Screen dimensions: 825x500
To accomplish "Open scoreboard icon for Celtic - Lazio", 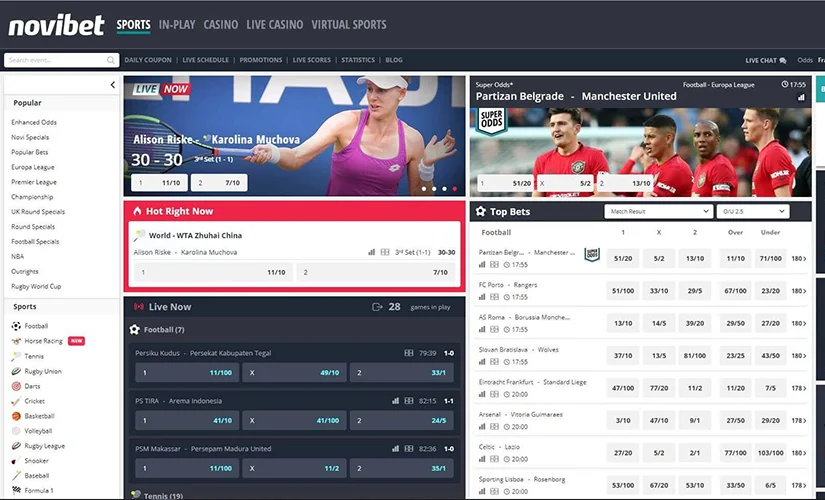I will [x=494, y=459].
